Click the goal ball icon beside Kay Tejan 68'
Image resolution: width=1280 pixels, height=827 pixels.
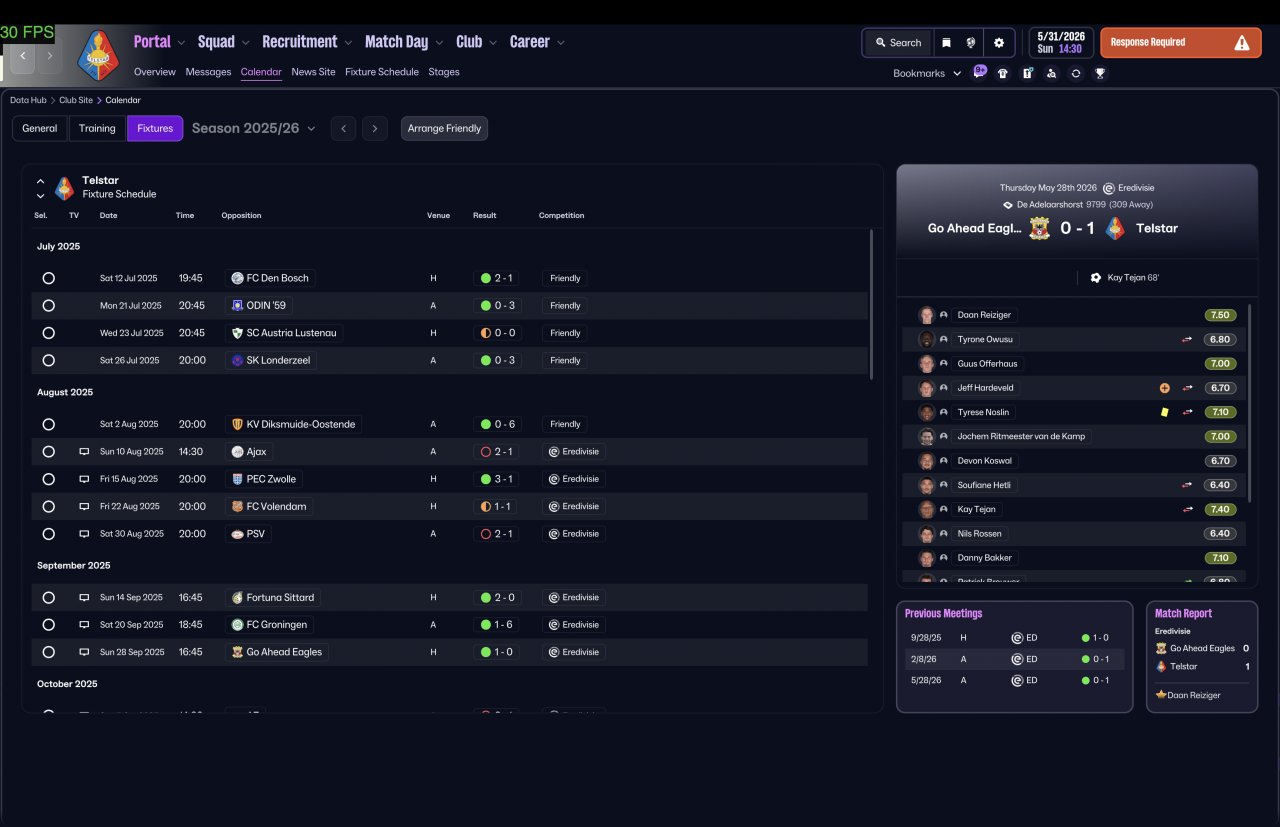click(x=1096, y=277)
